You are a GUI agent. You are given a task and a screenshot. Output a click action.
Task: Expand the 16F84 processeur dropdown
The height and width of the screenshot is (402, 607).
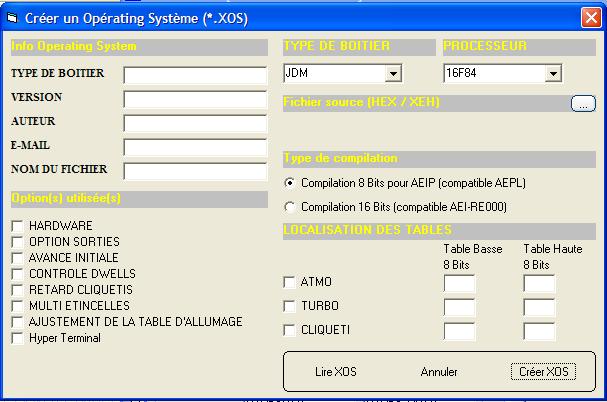point(552,74)
